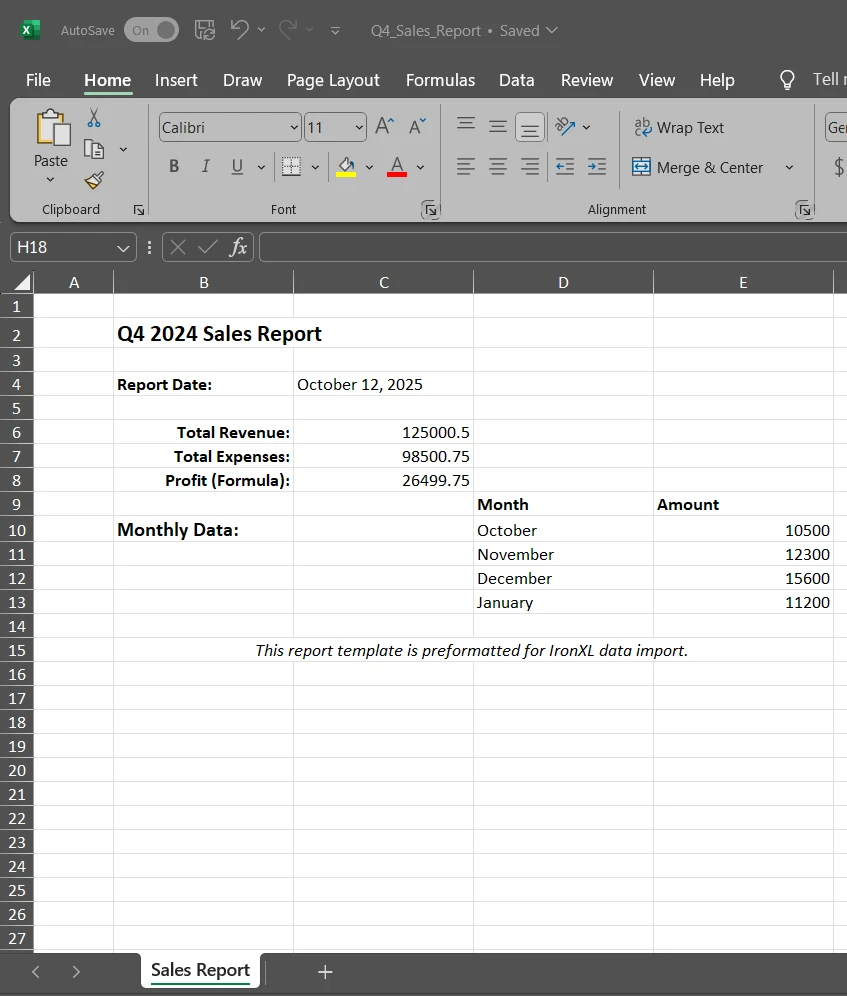
Task: Click the Increase Indent icon
Action: click(597, 167)
